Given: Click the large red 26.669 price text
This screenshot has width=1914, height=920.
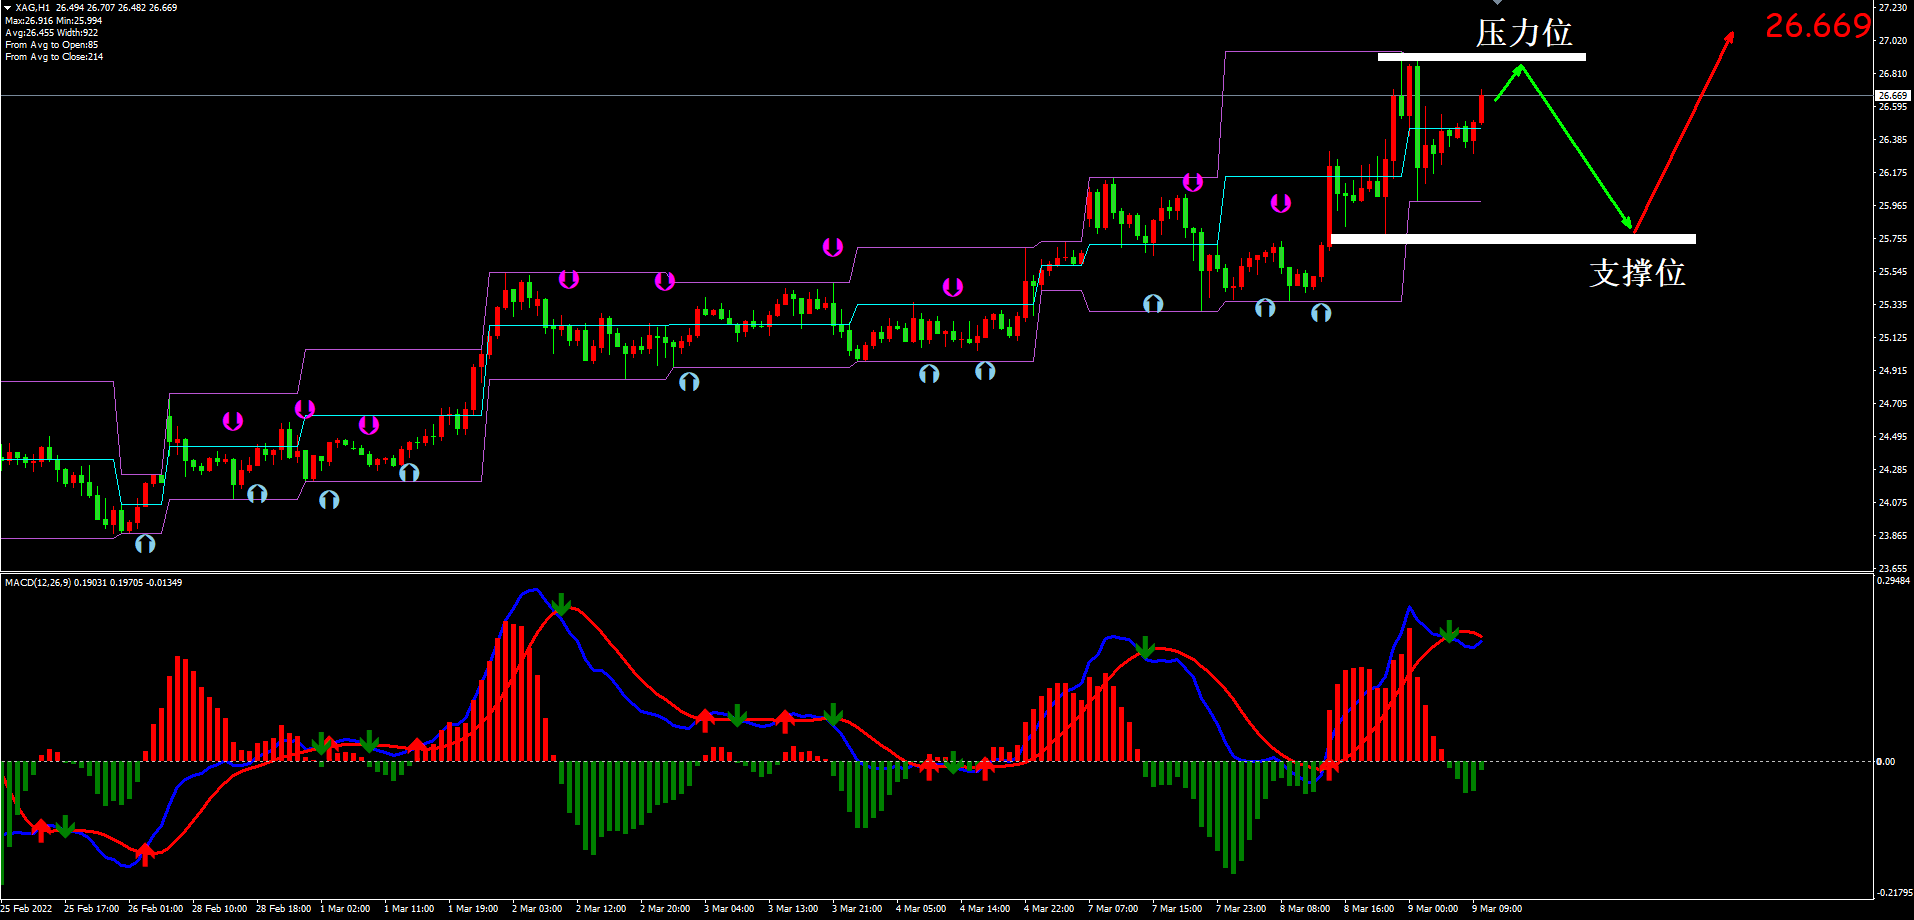Looking at the screenshot, I should [1817, 26].
